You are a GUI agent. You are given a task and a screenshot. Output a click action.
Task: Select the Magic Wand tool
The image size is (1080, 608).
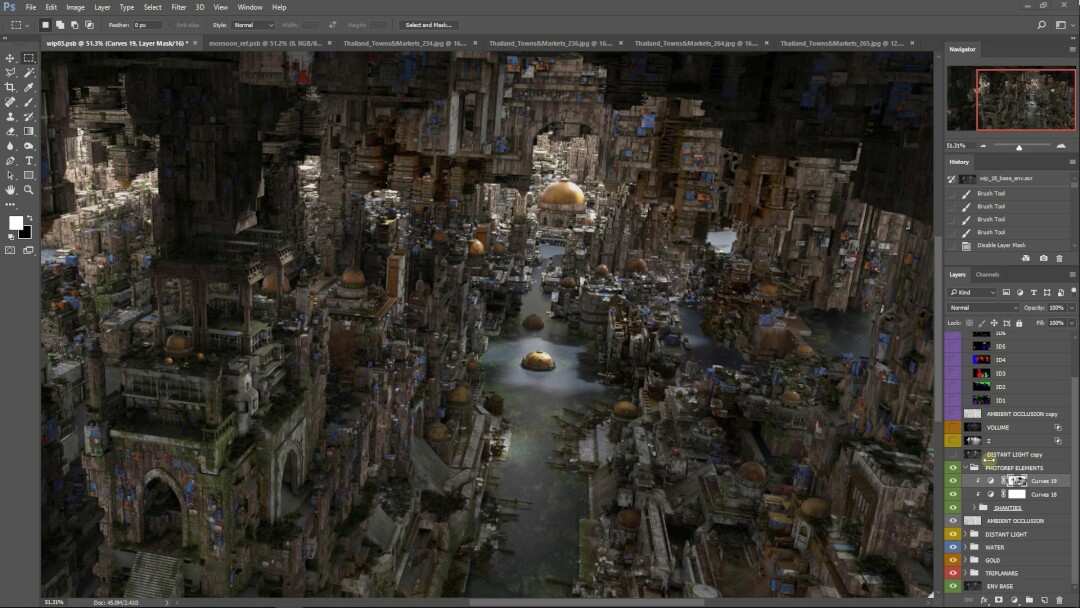point(29,73)
